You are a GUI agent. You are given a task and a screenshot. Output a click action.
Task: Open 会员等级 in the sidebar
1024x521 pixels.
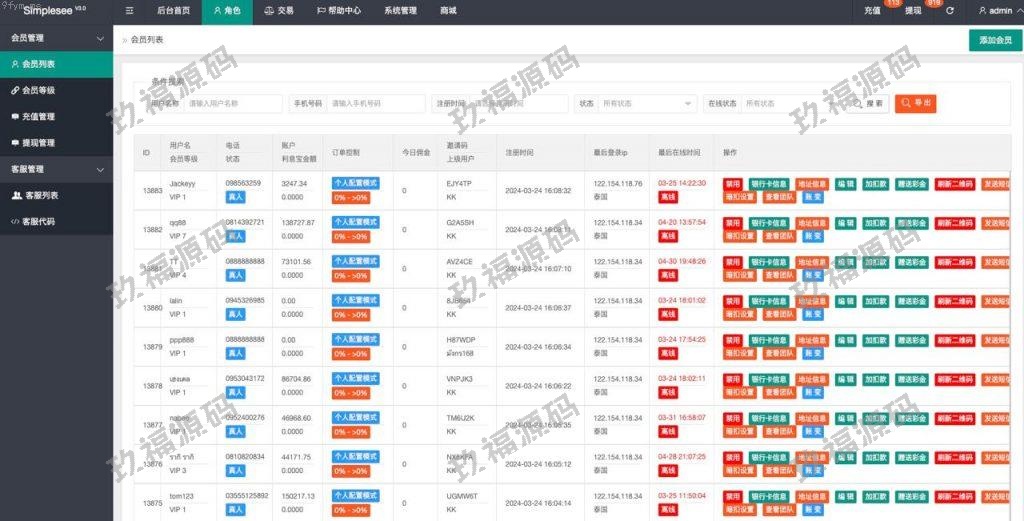(38, 90)
